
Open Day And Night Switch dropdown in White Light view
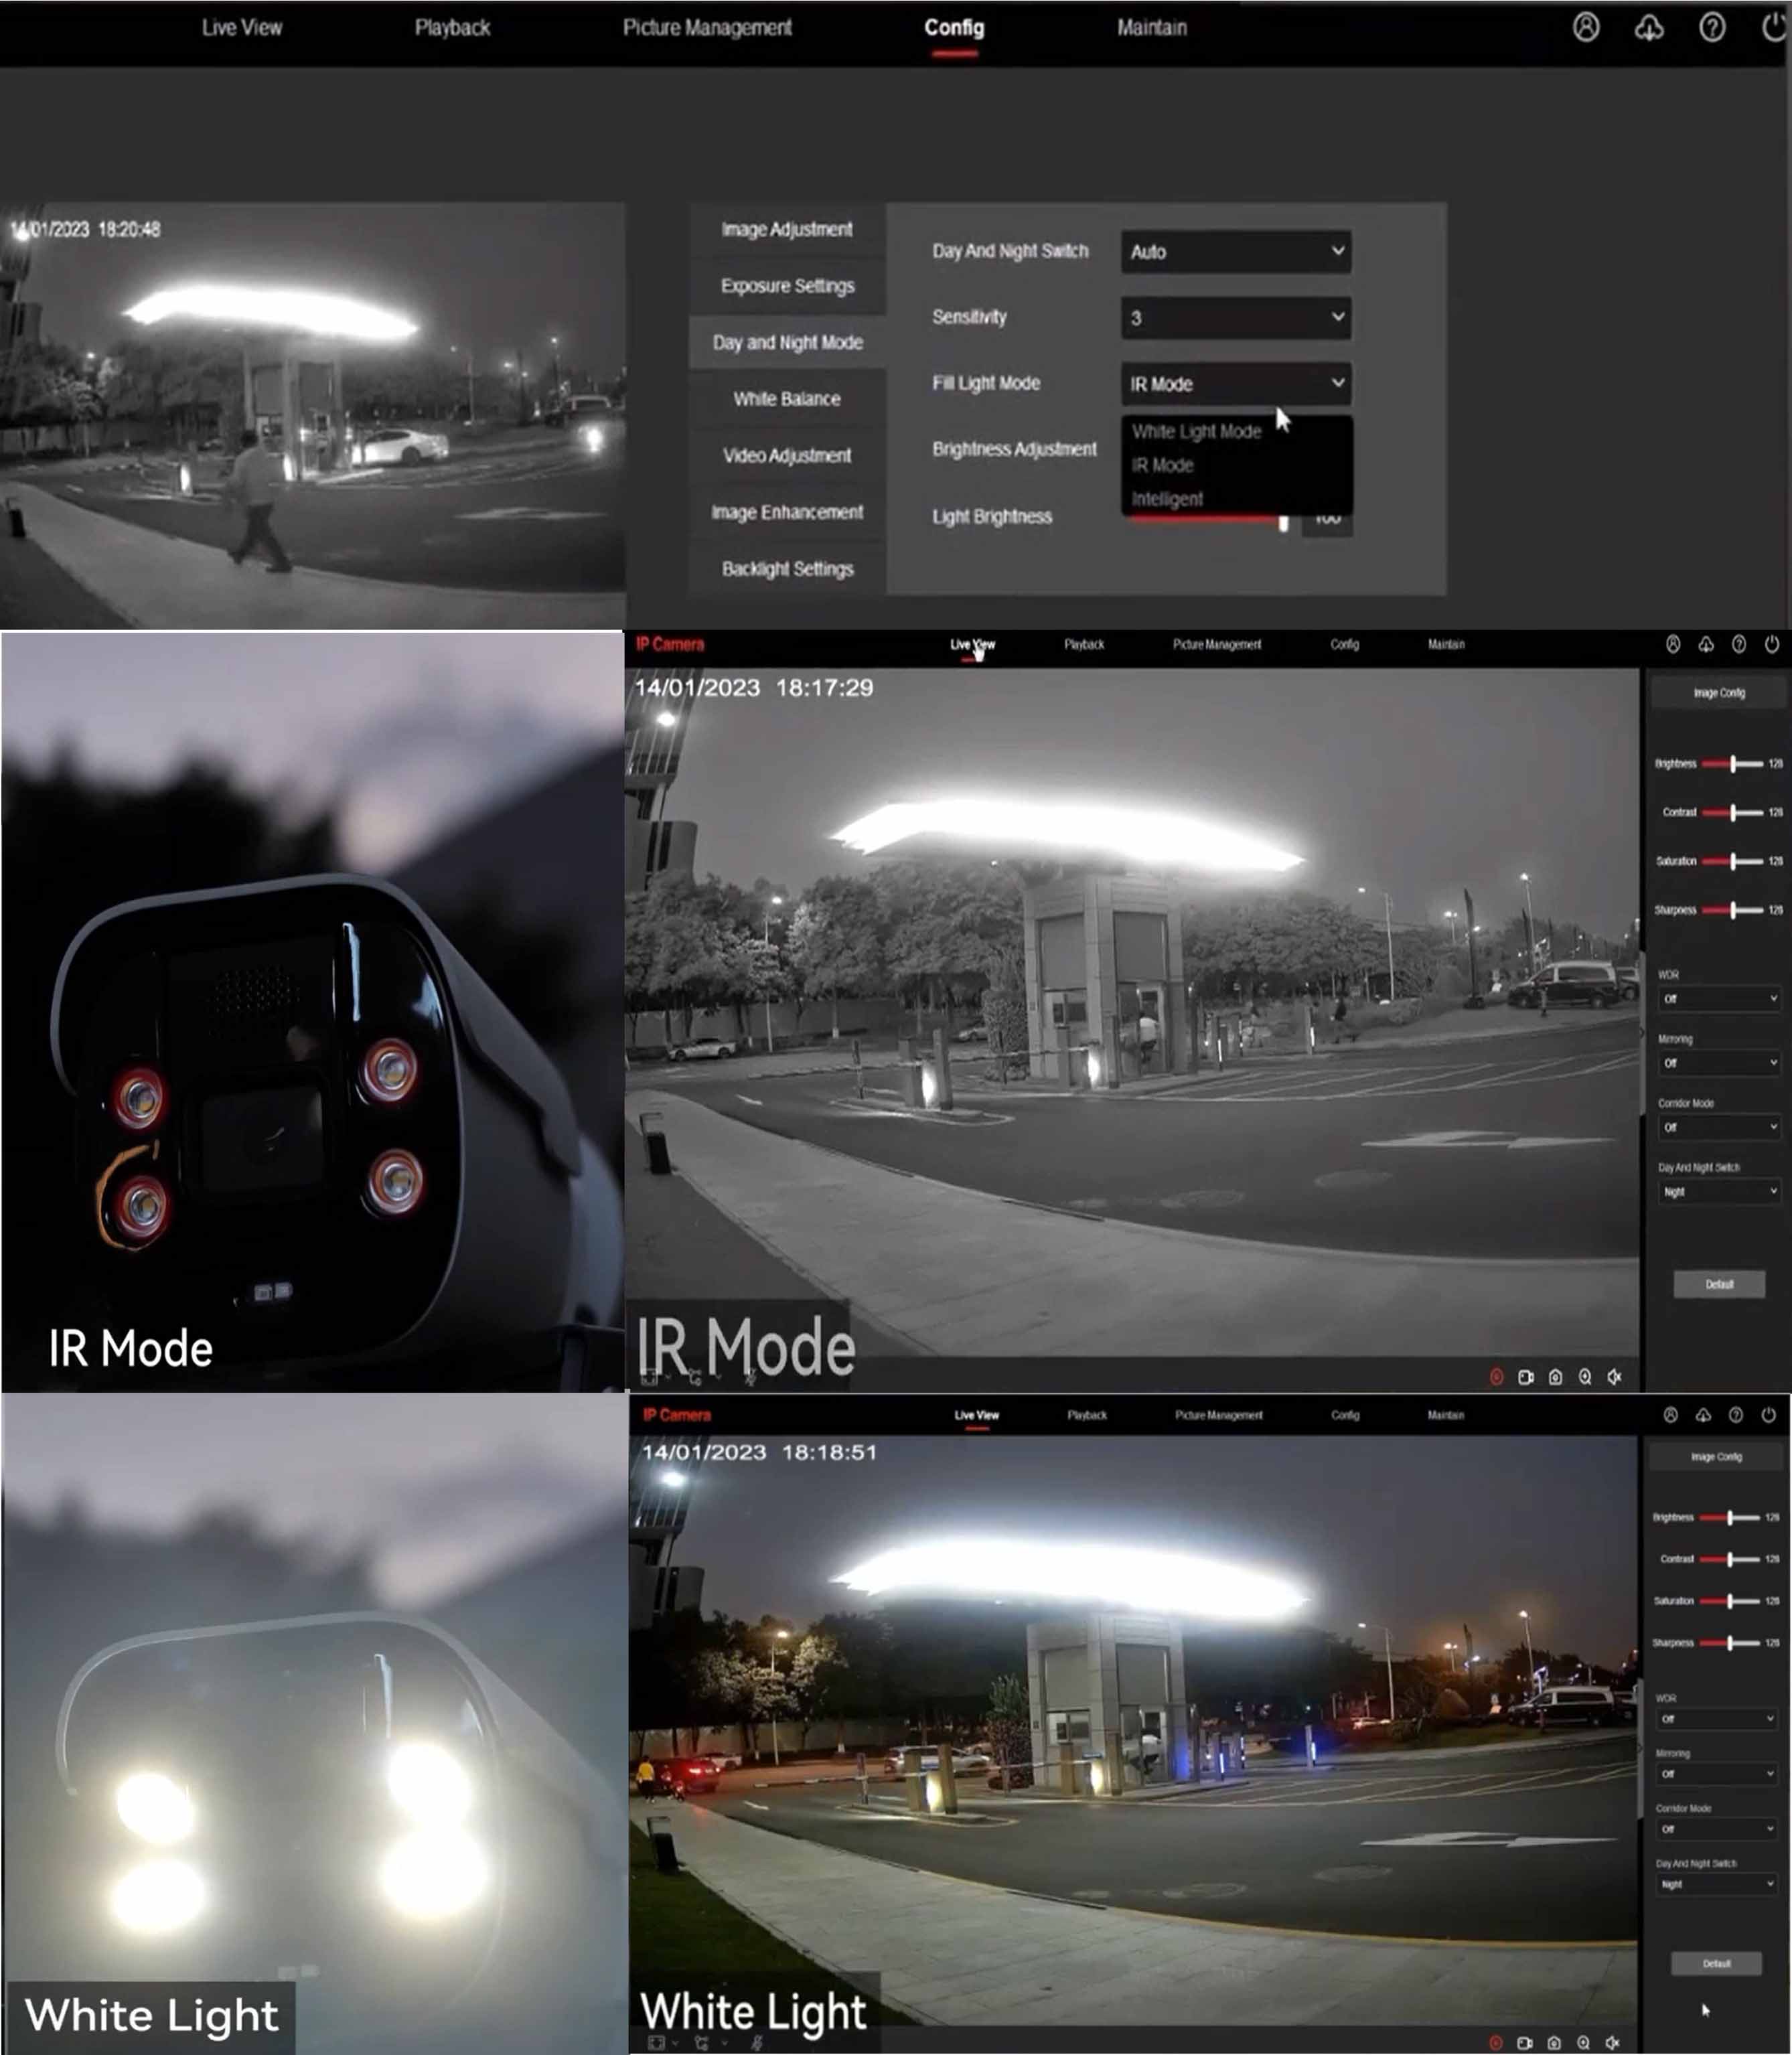click(1716, 1884)
